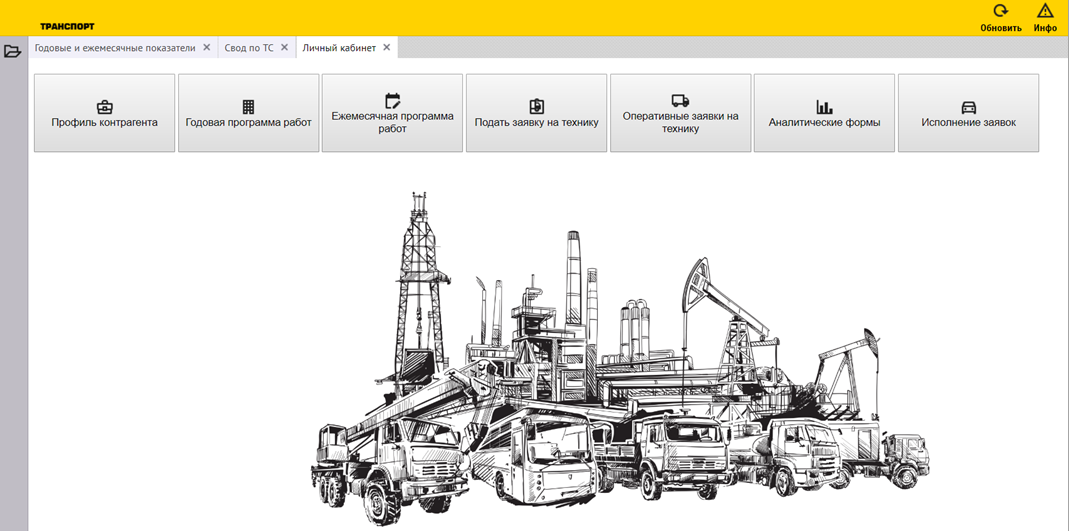Open the Аналитические формы button label
Viewport: 1069px width, 531px height.
coord(824,123)
